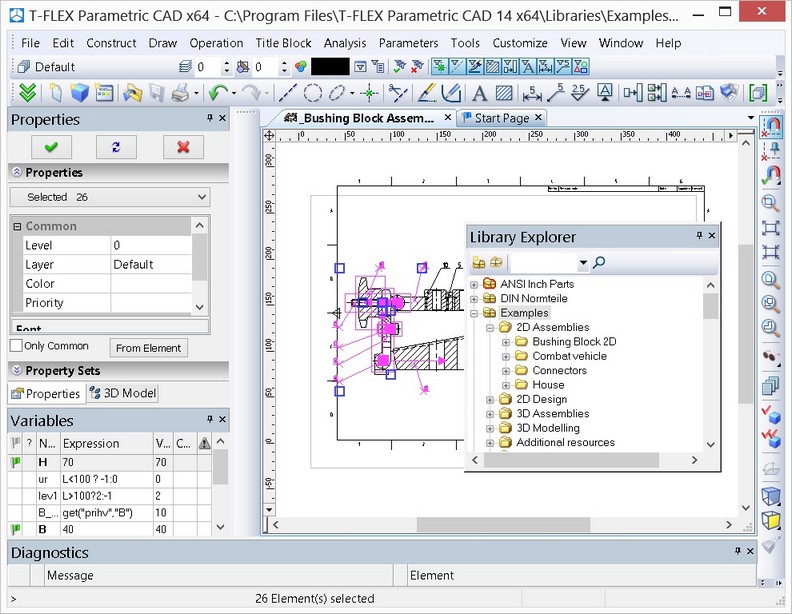Switch to the Start Page tab
The height and width of the screenshot is (614, 792).
(501, 118)
